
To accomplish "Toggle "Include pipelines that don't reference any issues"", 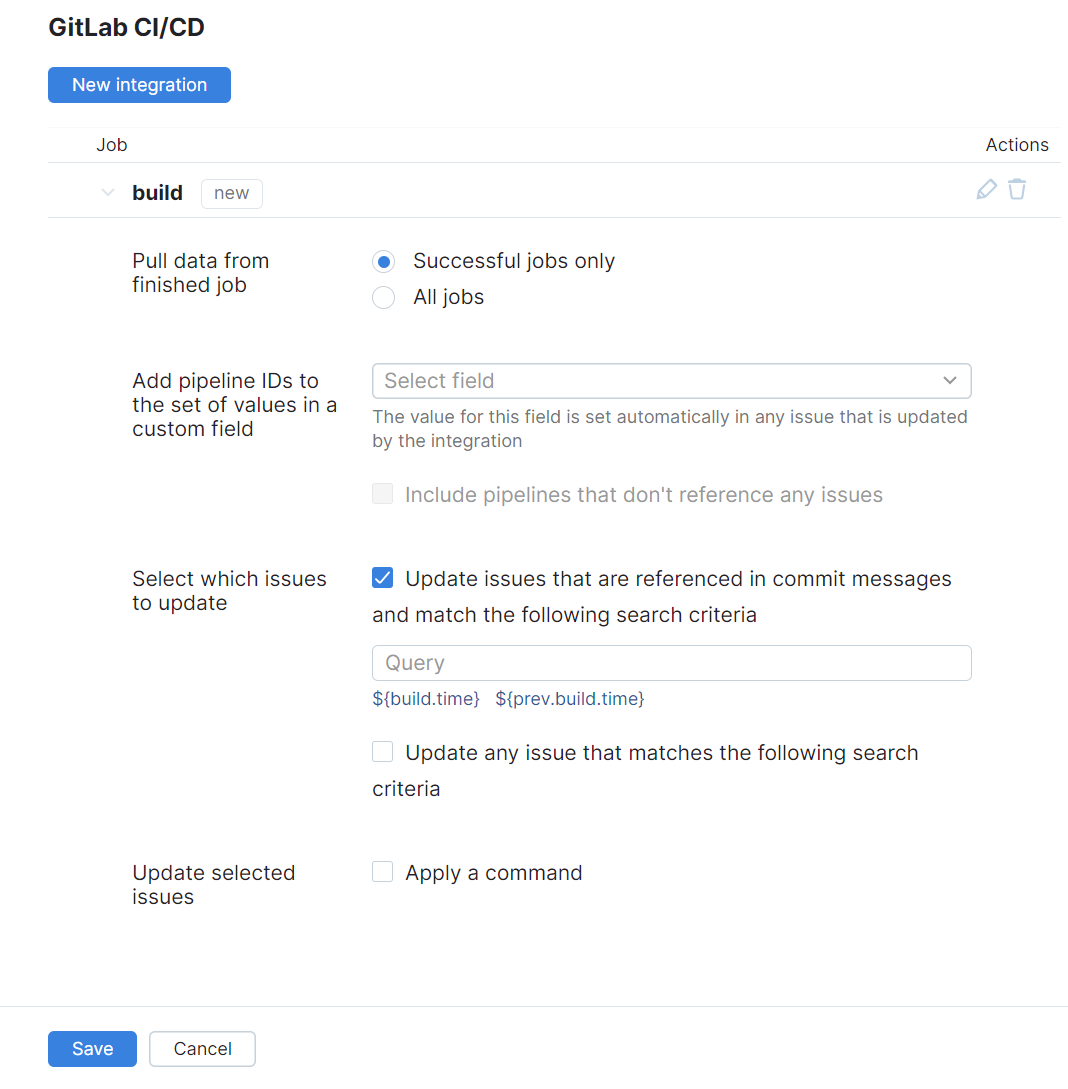I will tap(382, 493).
